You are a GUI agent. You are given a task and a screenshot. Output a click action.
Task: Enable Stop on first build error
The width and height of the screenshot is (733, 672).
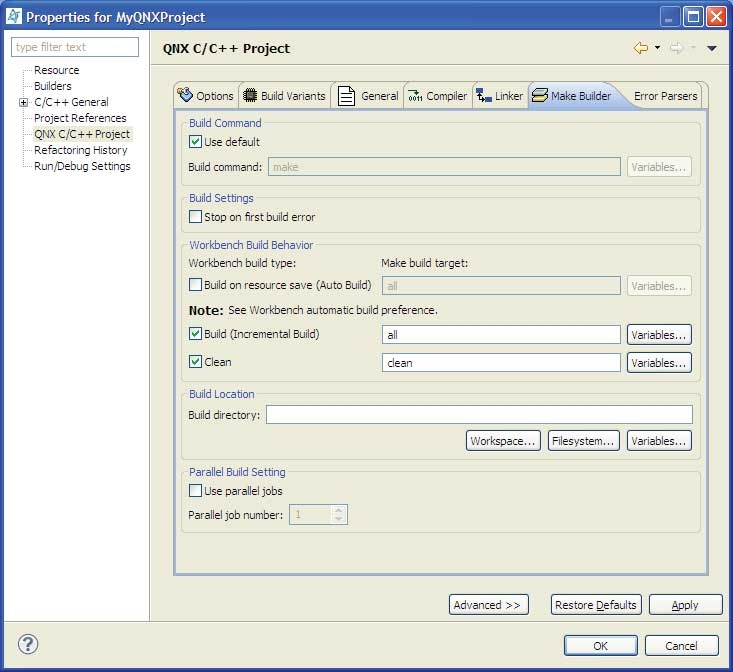tap(196, 217)
